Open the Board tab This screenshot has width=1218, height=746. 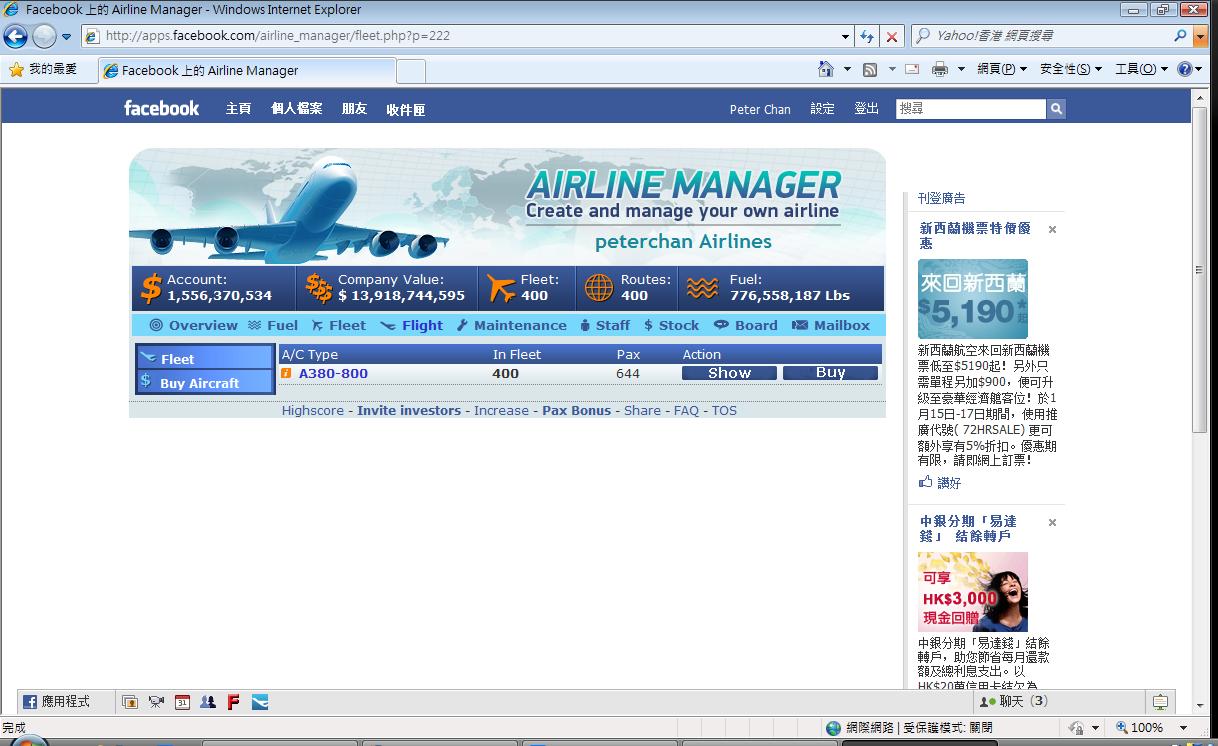click(x=746, y=325)
